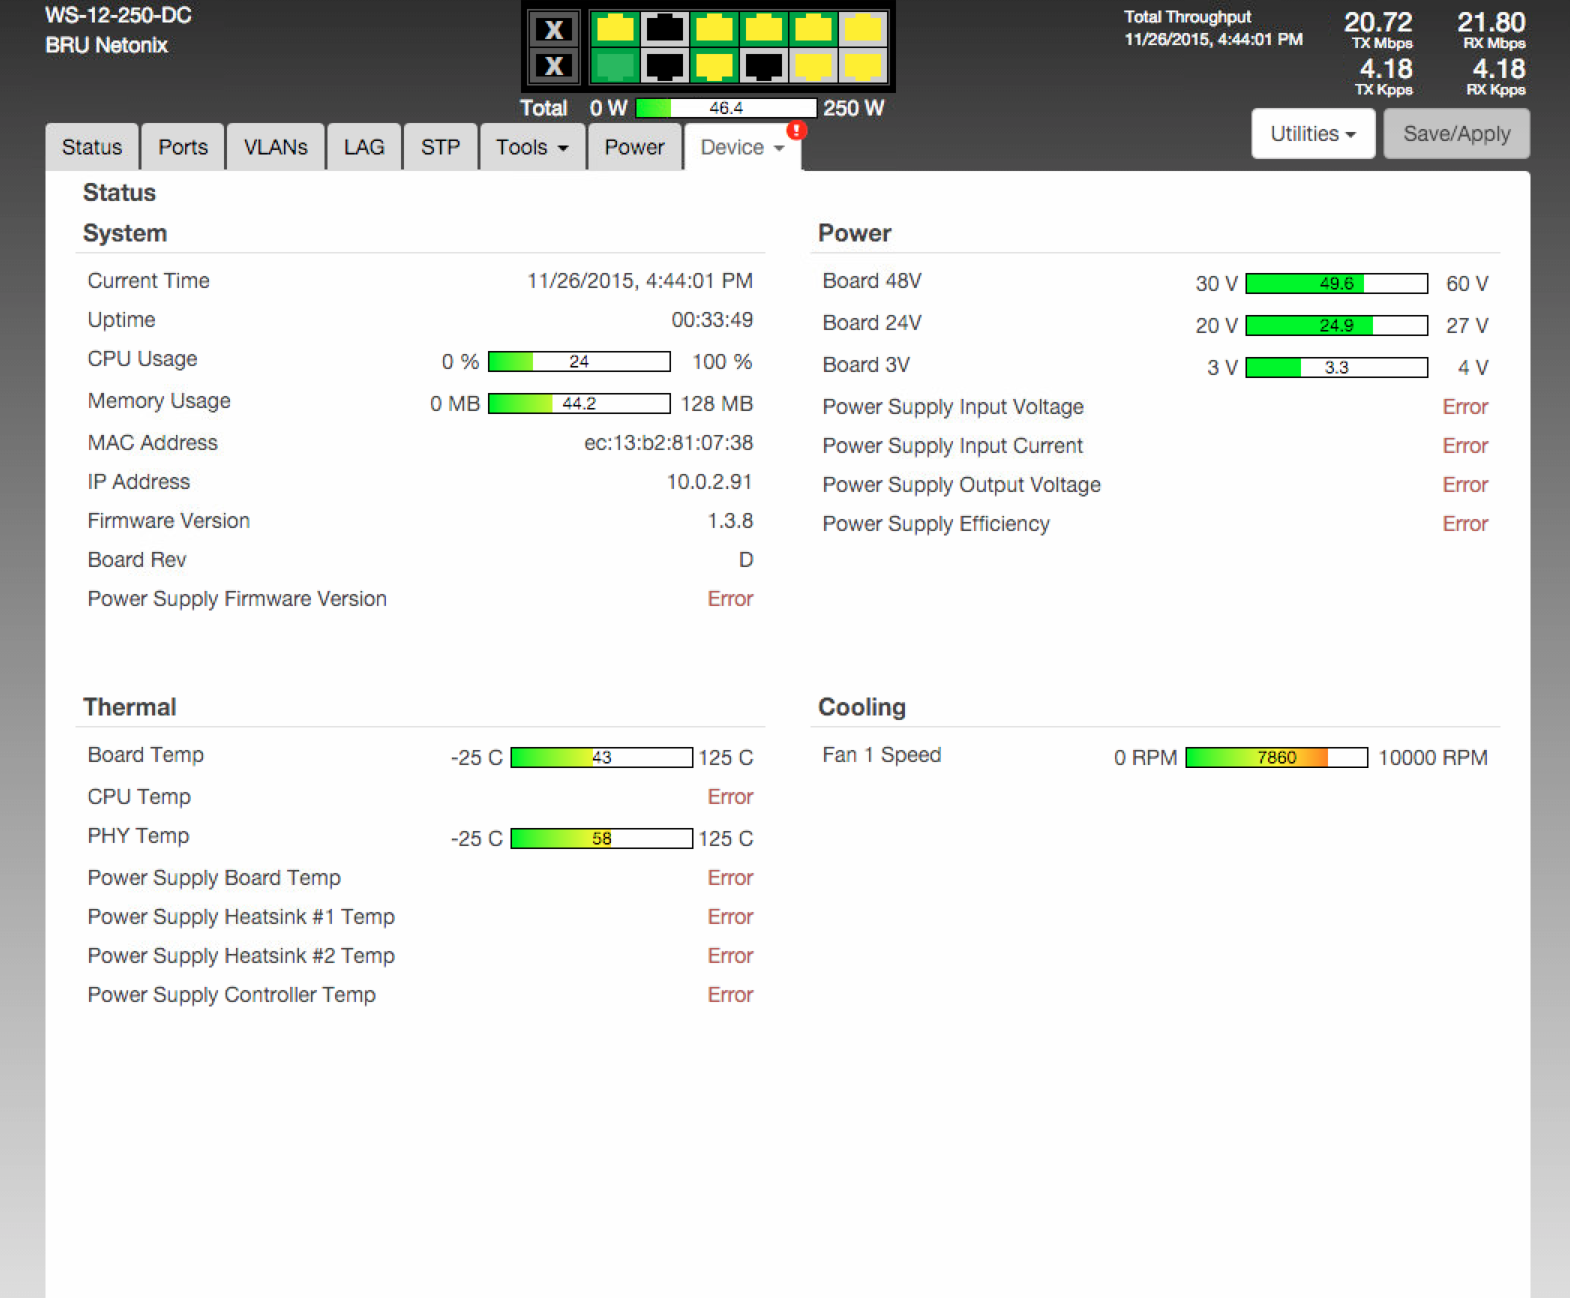Select bottom-row fourth black port icon

point(764,66)
